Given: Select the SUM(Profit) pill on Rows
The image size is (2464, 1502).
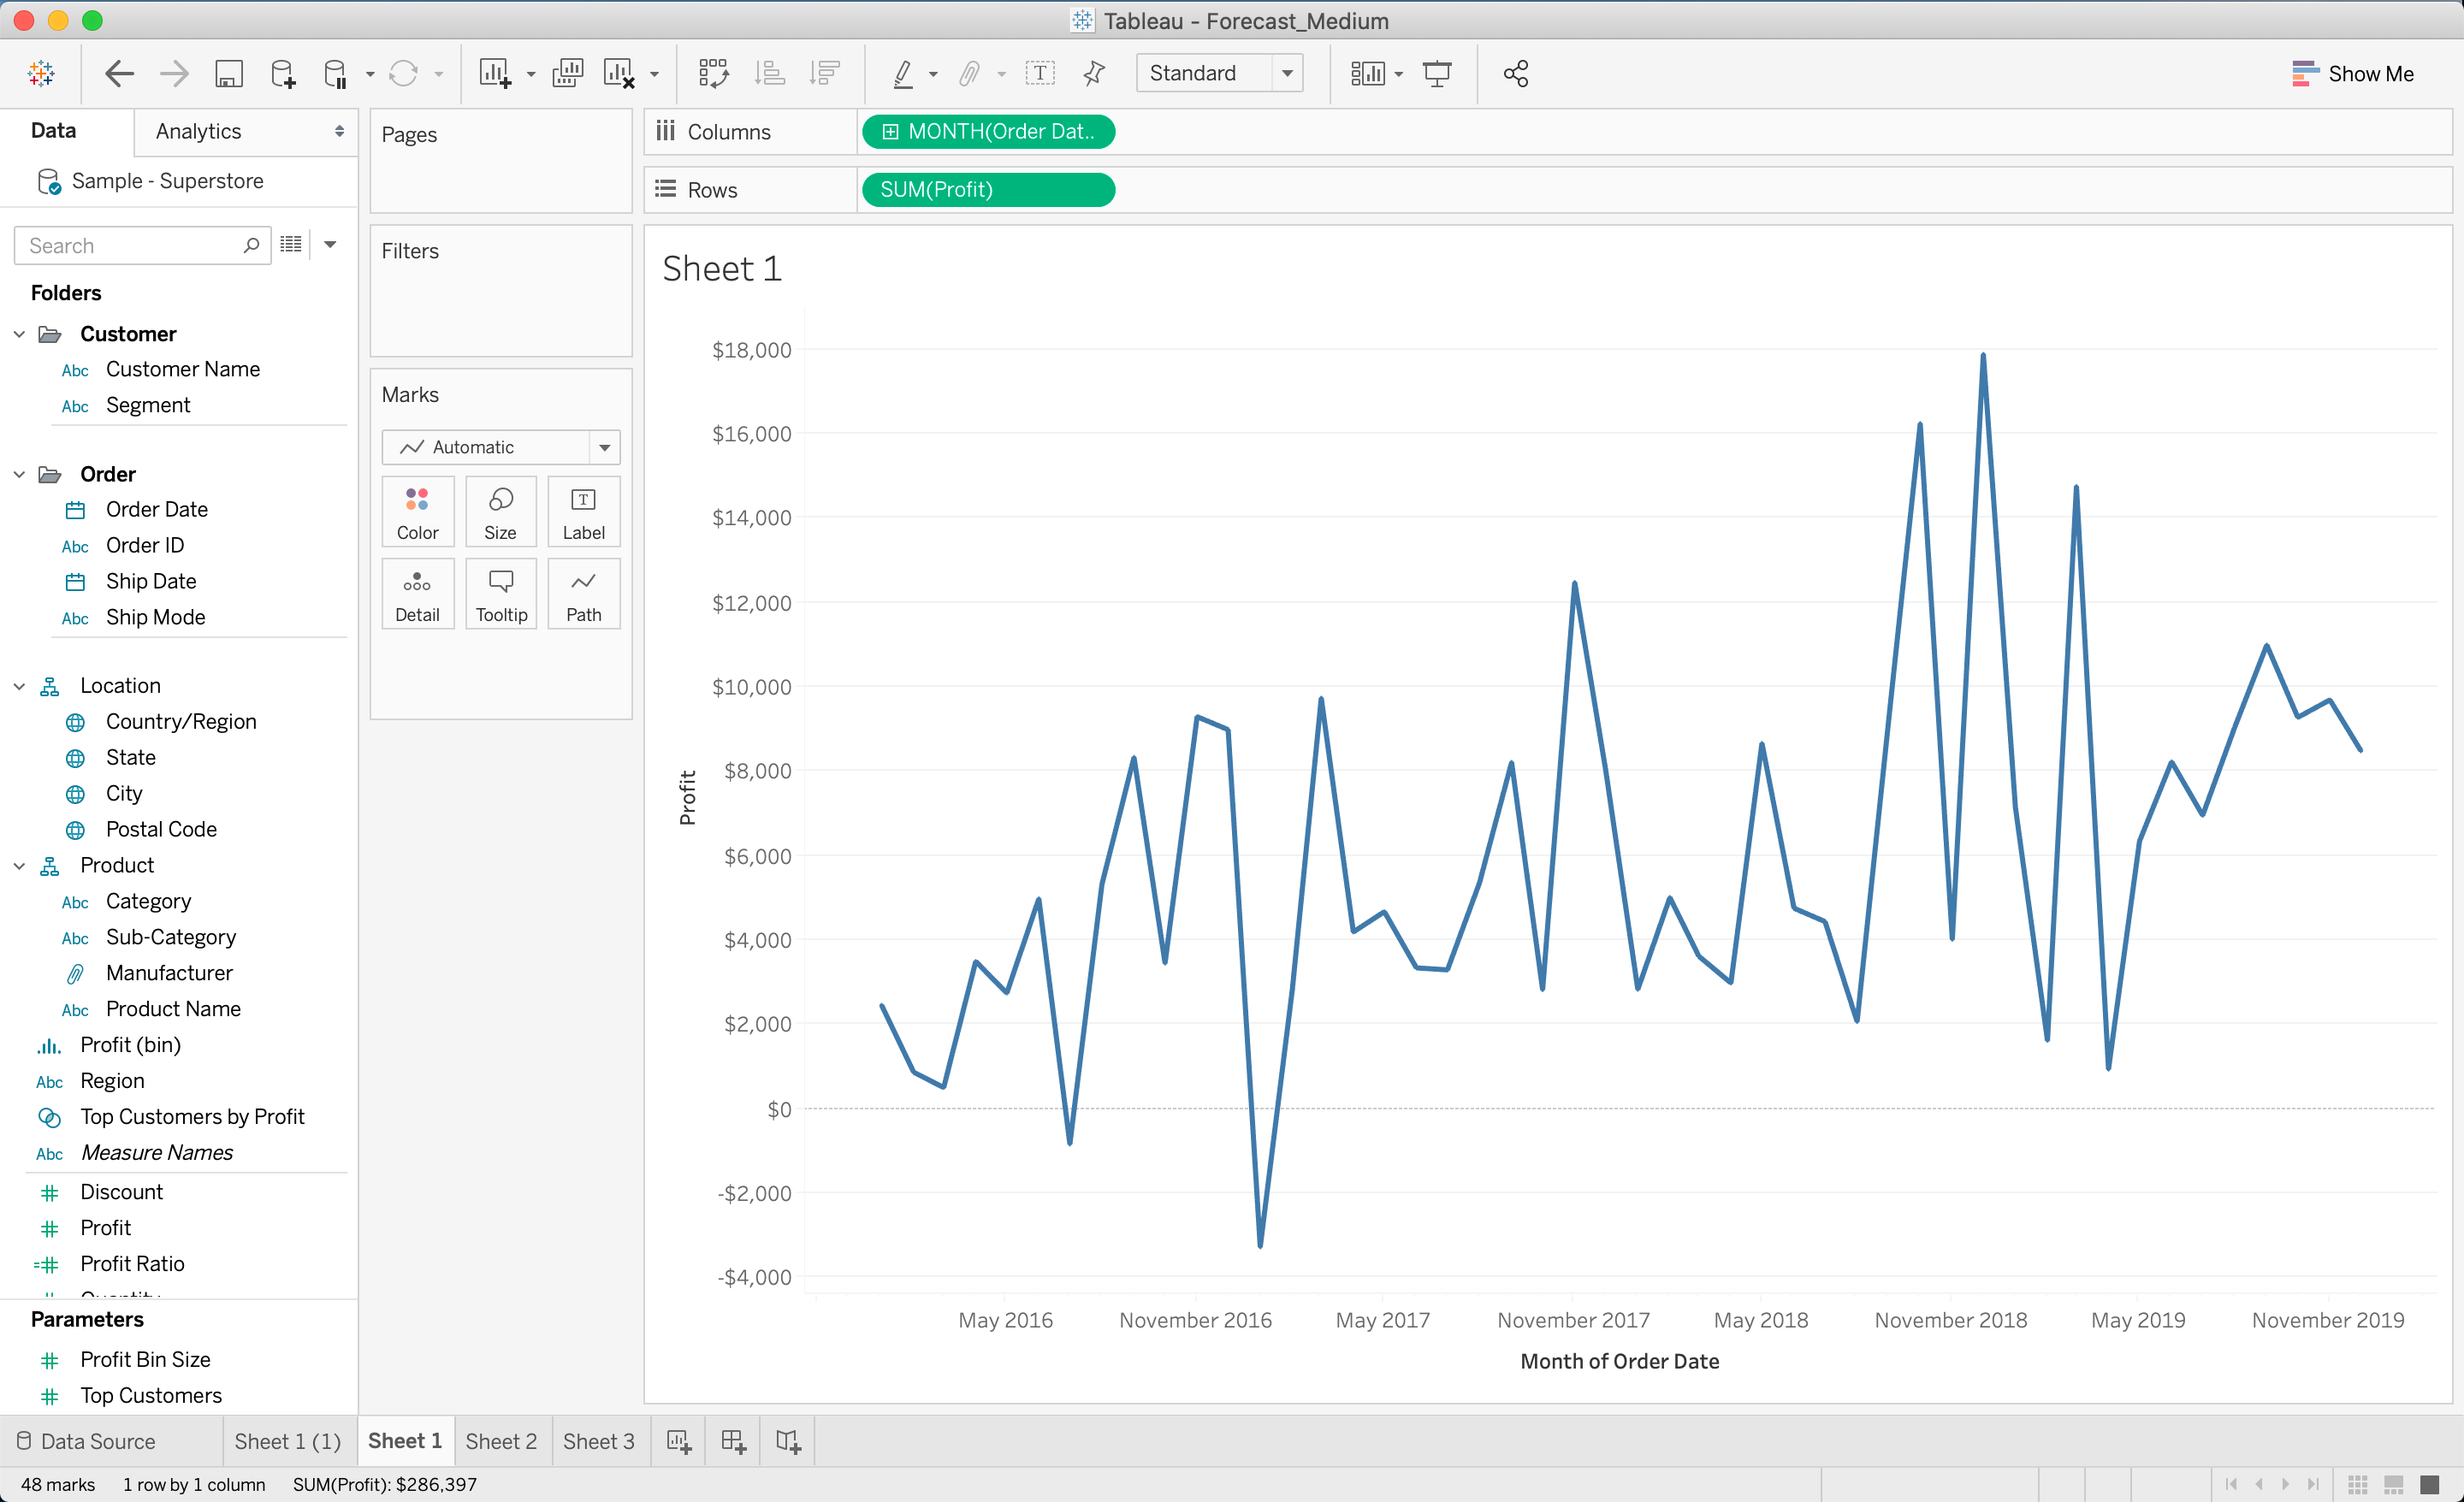Looking at the screenshot, I should (x=988, y=189).
